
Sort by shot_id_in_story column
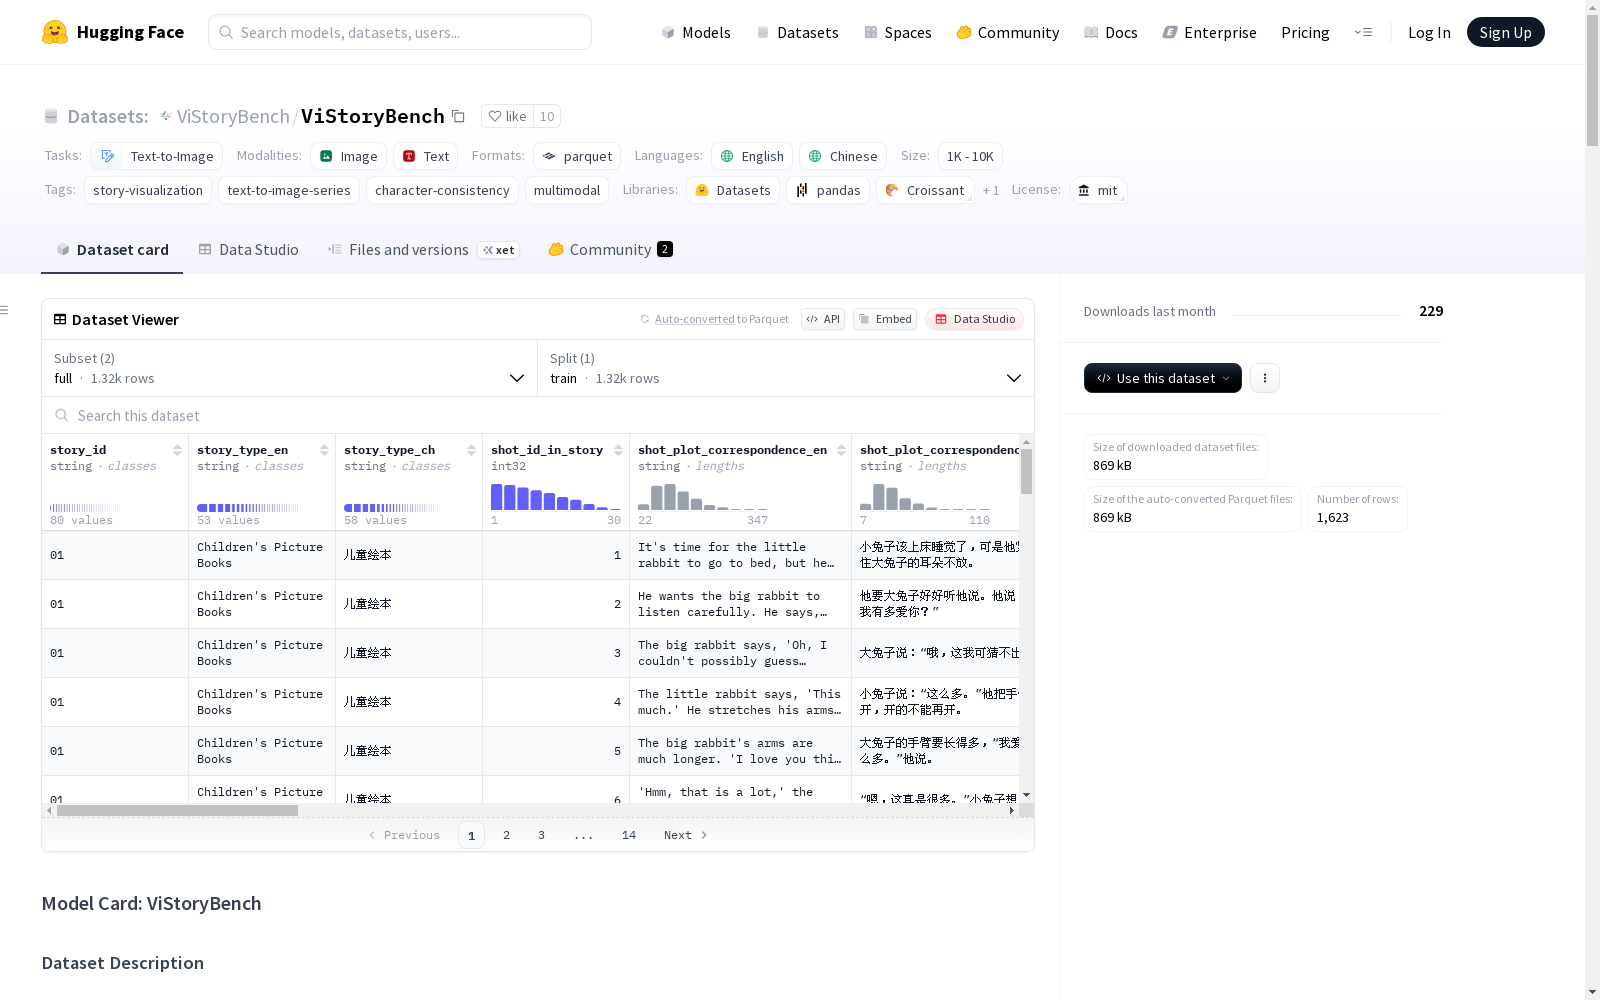coord(618,450)
